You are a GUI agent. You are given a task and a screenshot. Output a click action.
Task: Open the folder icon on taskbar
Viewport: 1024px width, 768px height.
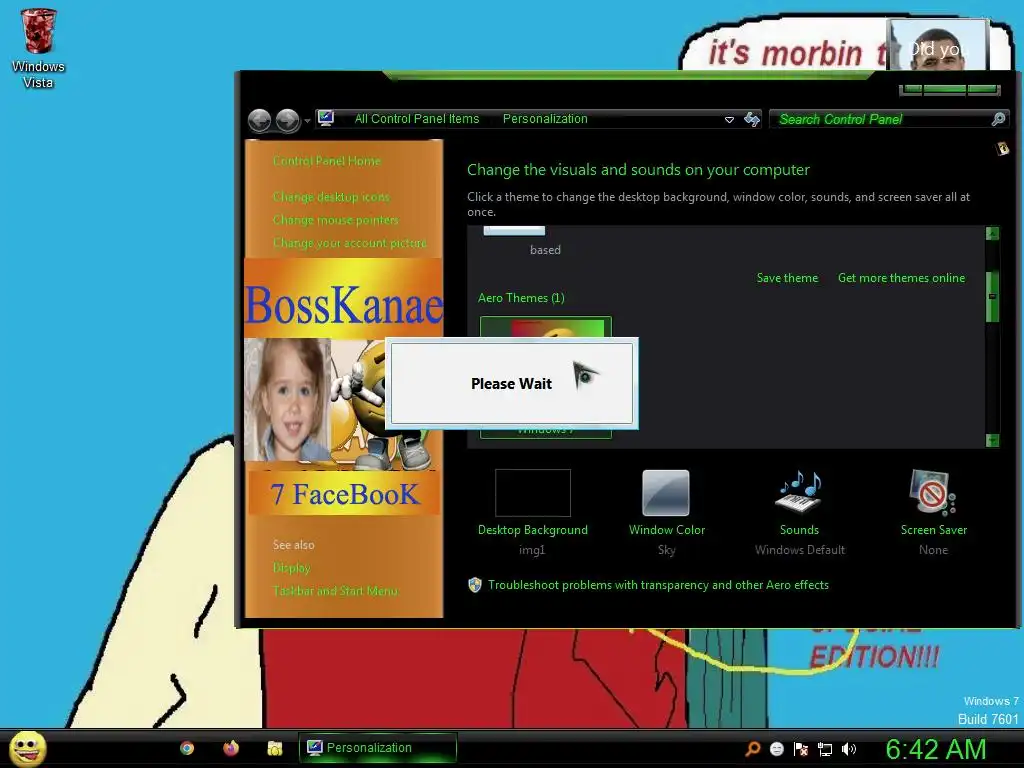tap(274, 748)
